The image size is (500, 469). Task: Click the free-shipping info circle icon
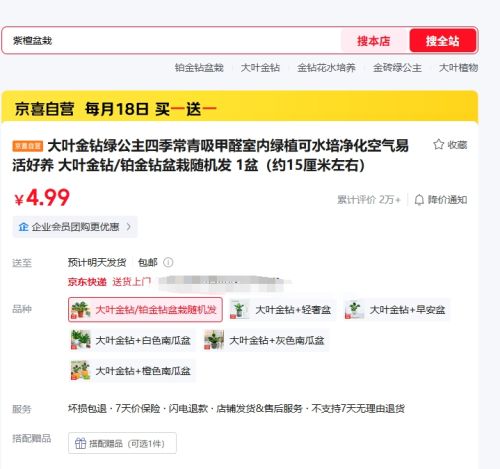[168, 262]
